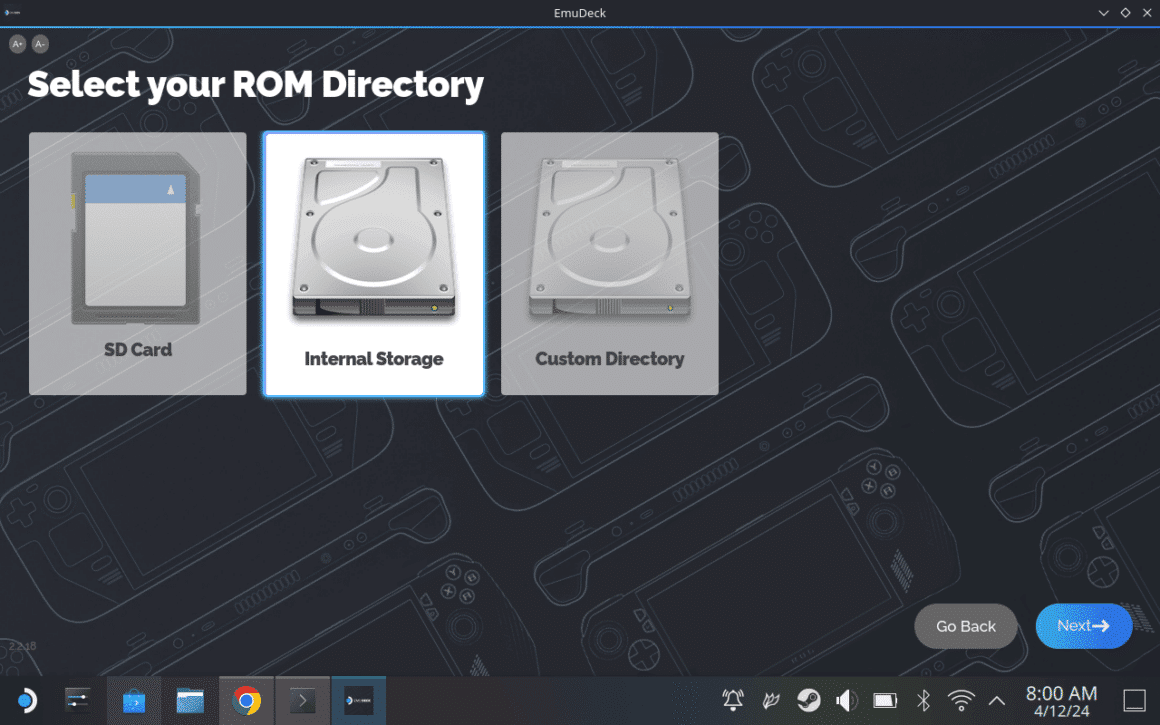This screenshot has height=725, width=1160.
Task: Open Wi-Fi networks from system tray
Action: pyautogui.click(x=961, y=700)
